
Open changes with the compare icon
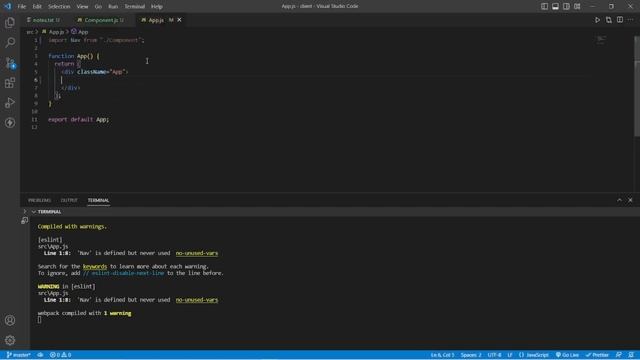(609, 20)
